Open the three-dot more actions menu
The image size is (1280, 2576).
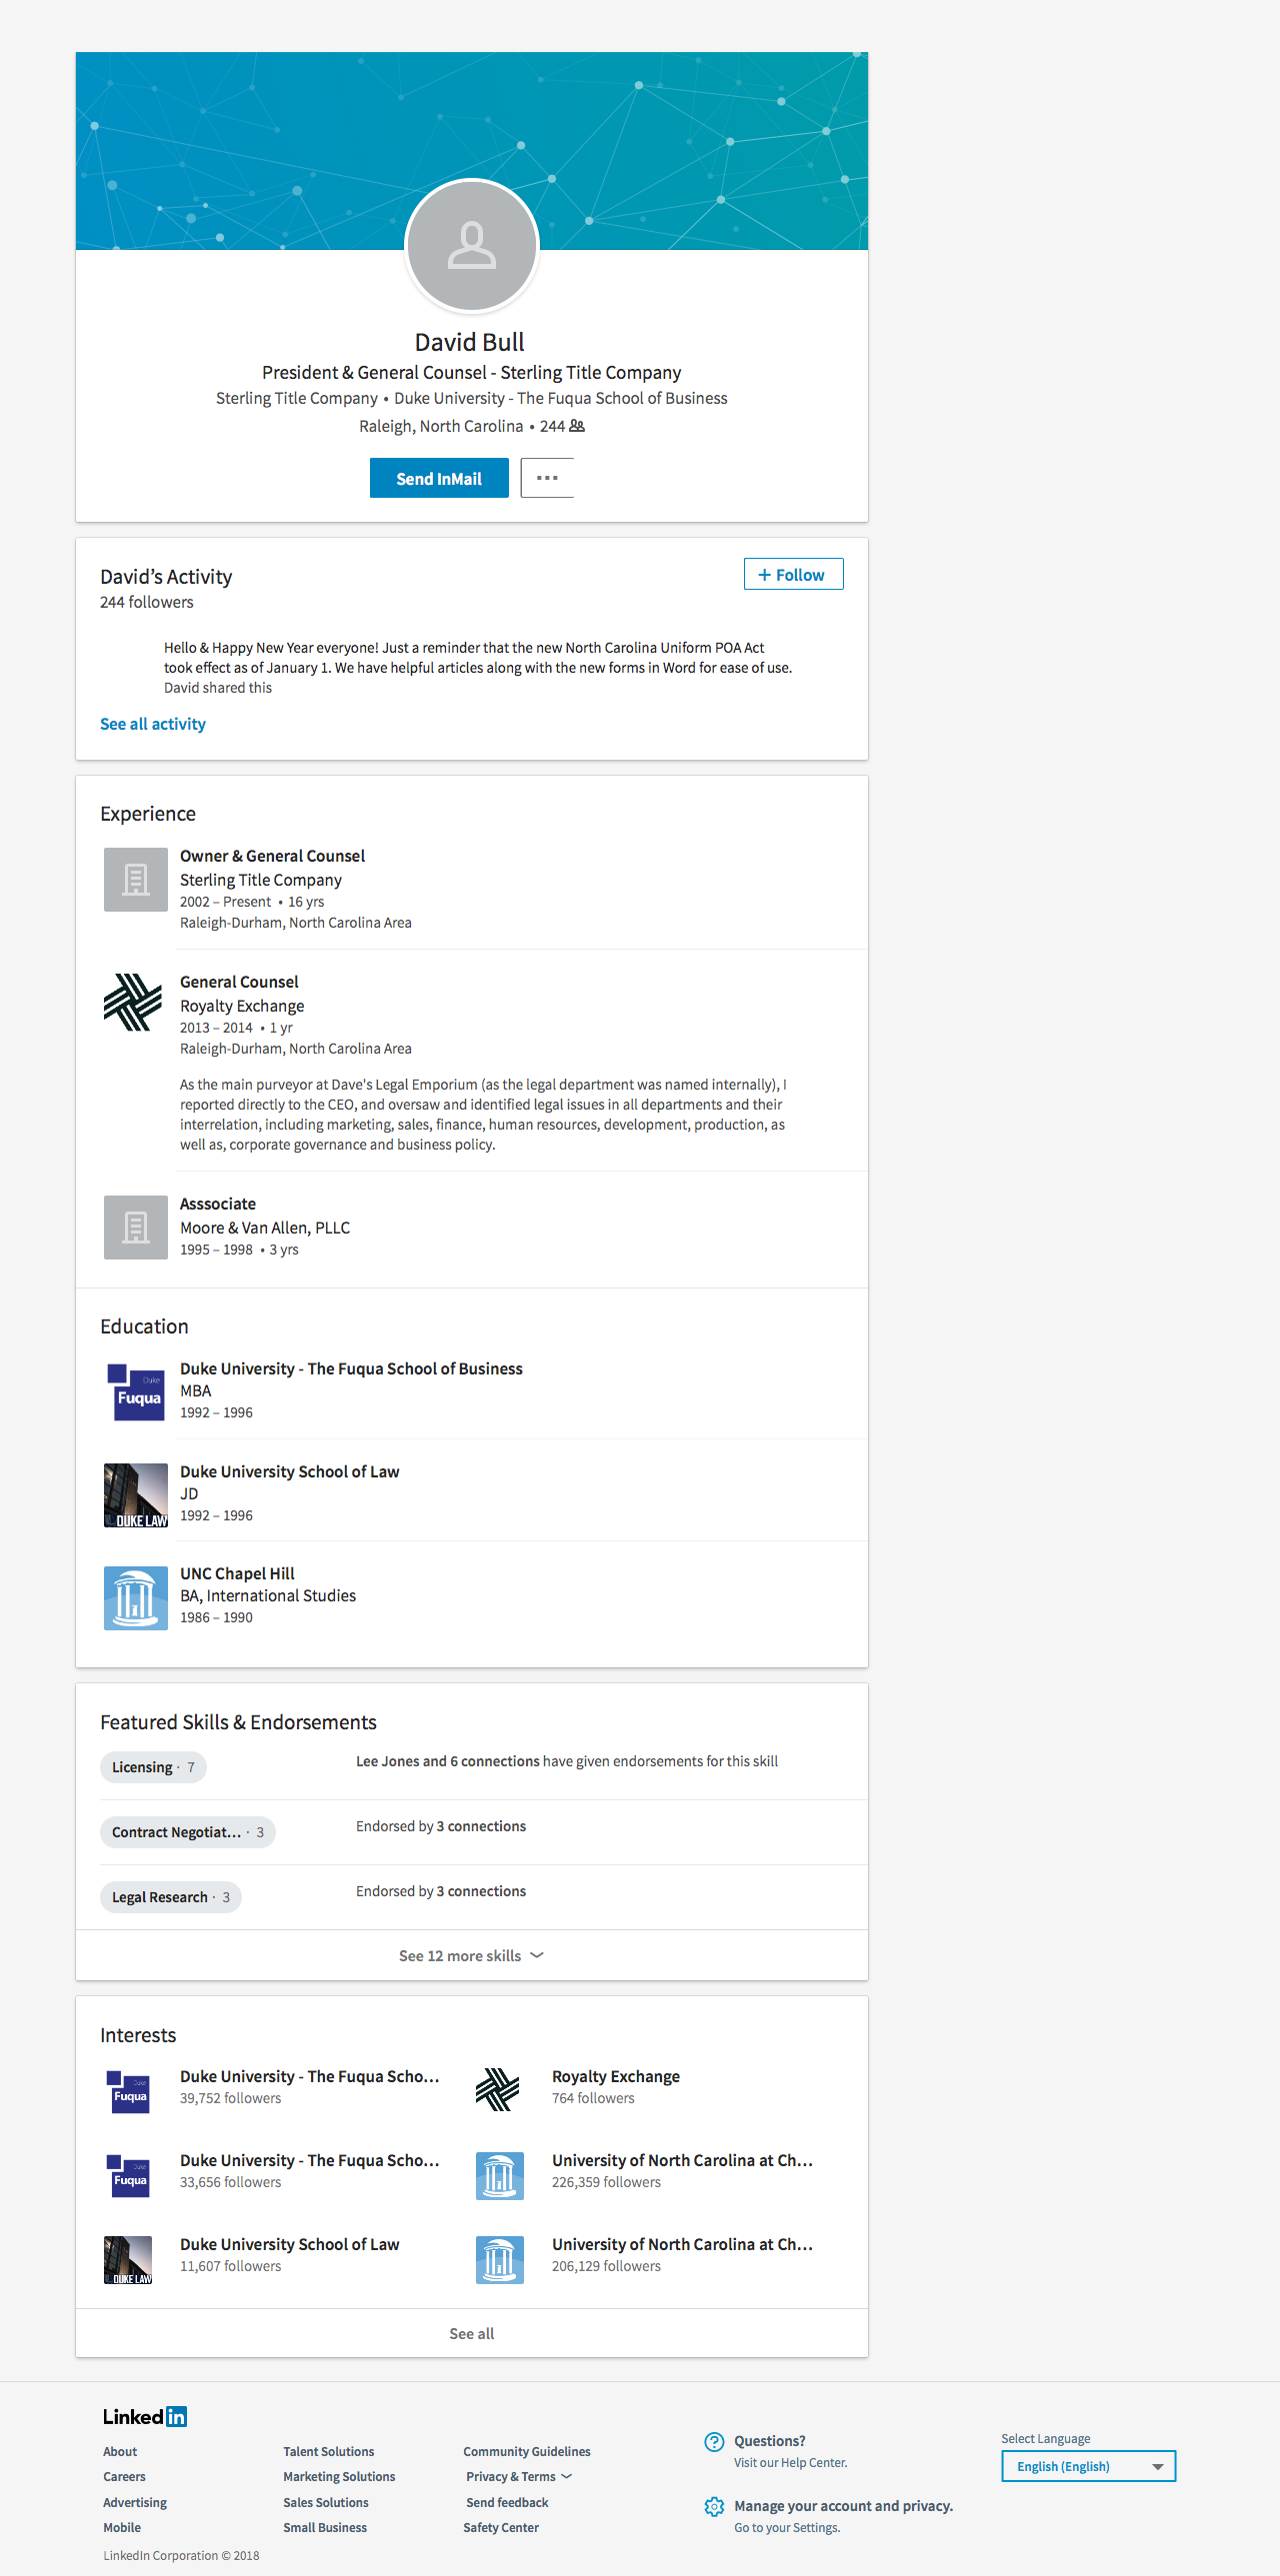pyautogui.click(x=547, y=478)
